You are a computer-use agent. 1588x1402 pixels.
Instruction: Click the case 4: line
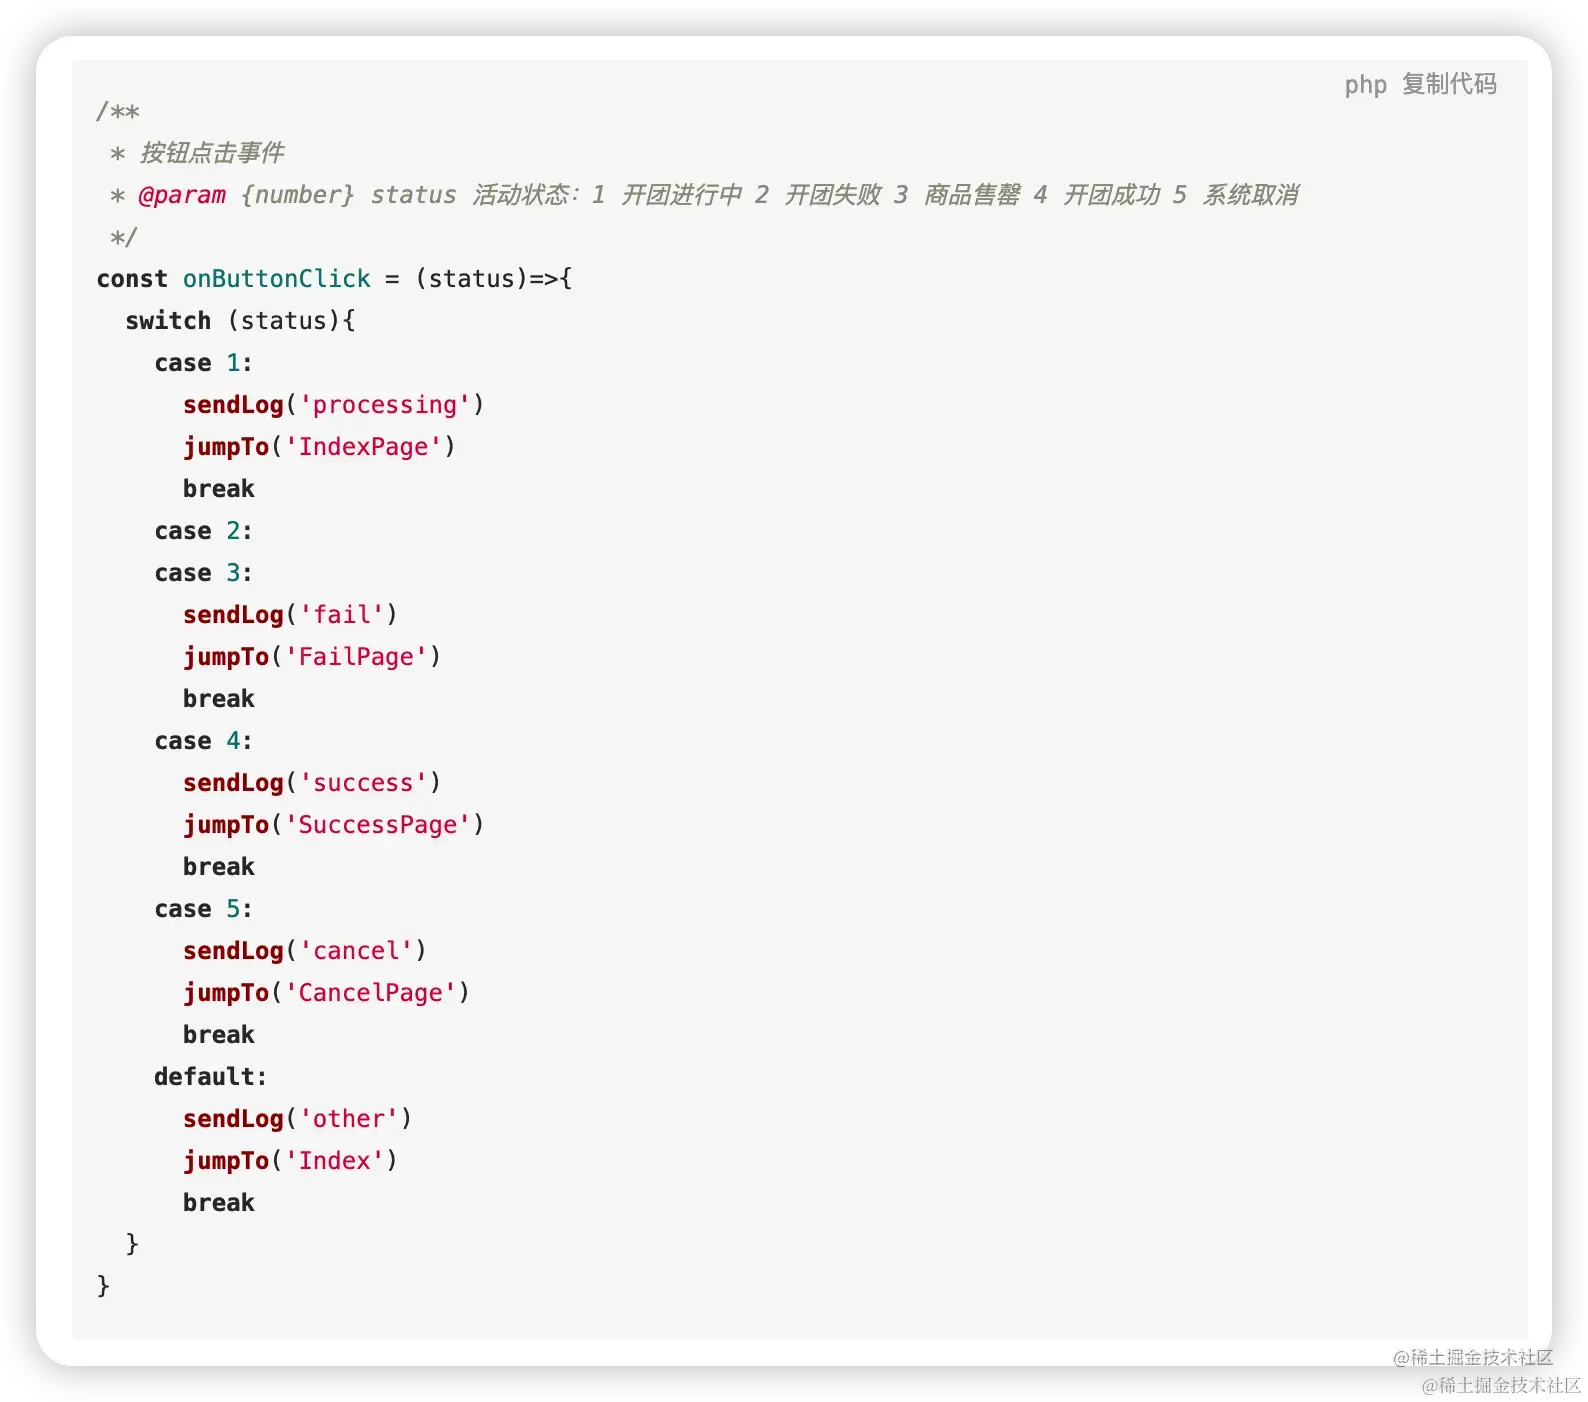pos(203,741)
